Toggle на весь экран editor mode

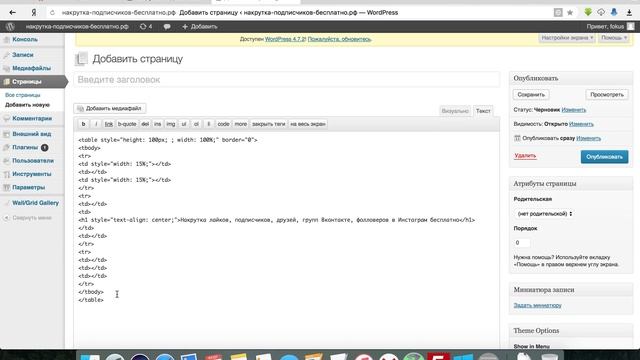(308, 124)
